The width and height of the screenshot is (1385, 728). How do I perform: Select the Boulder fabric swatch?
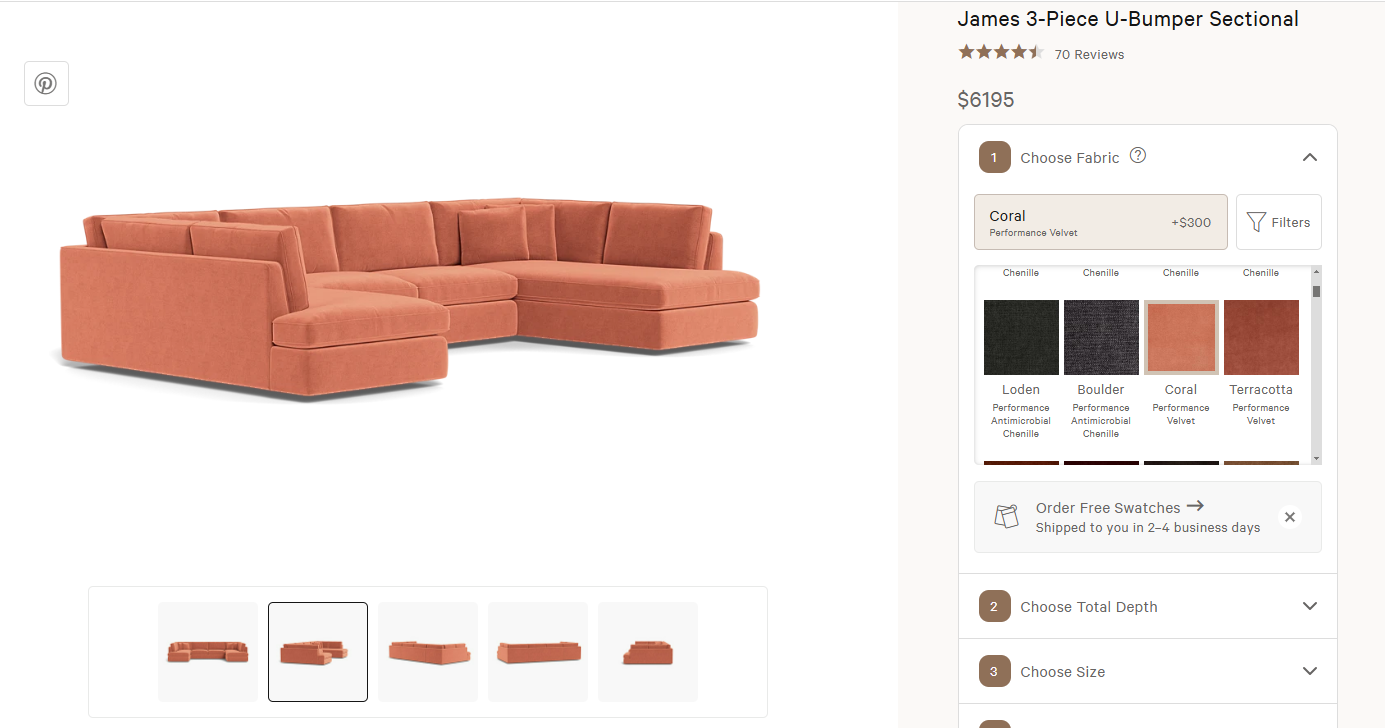(1101, 337)
